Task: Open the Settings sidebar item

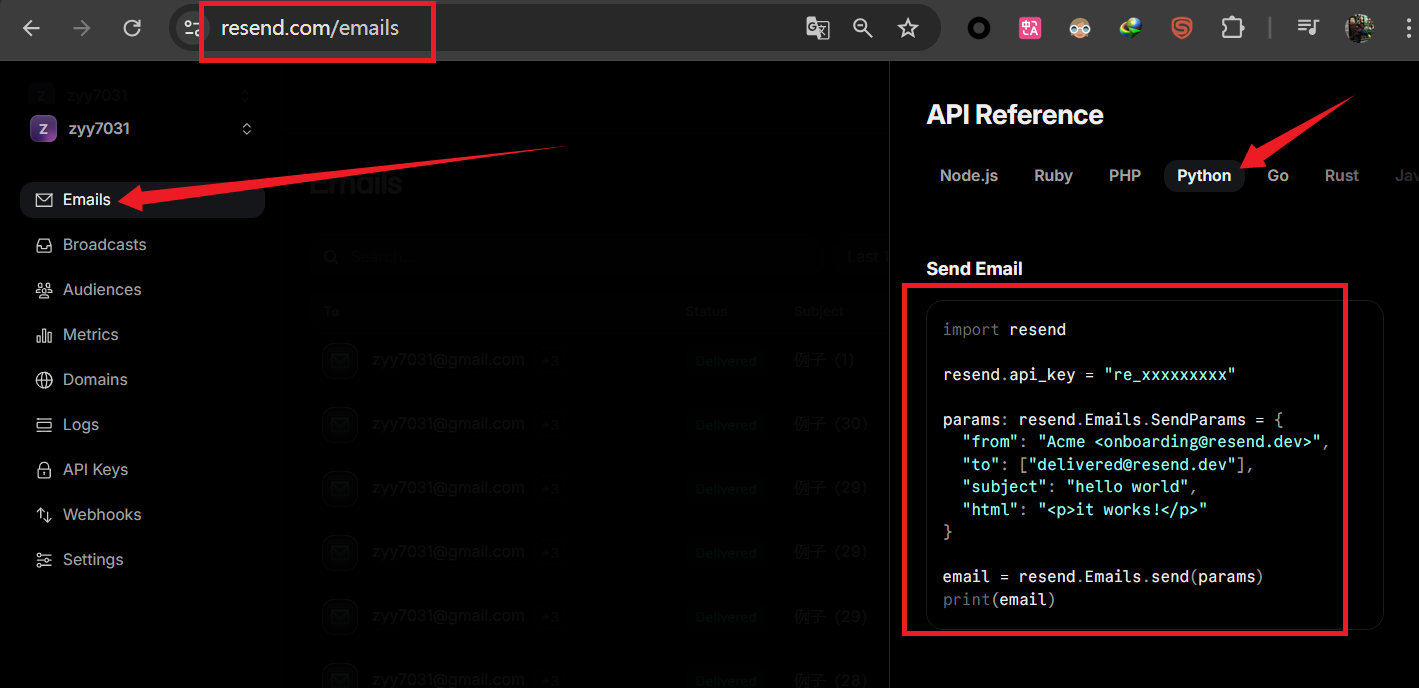Action: [142, 560]
